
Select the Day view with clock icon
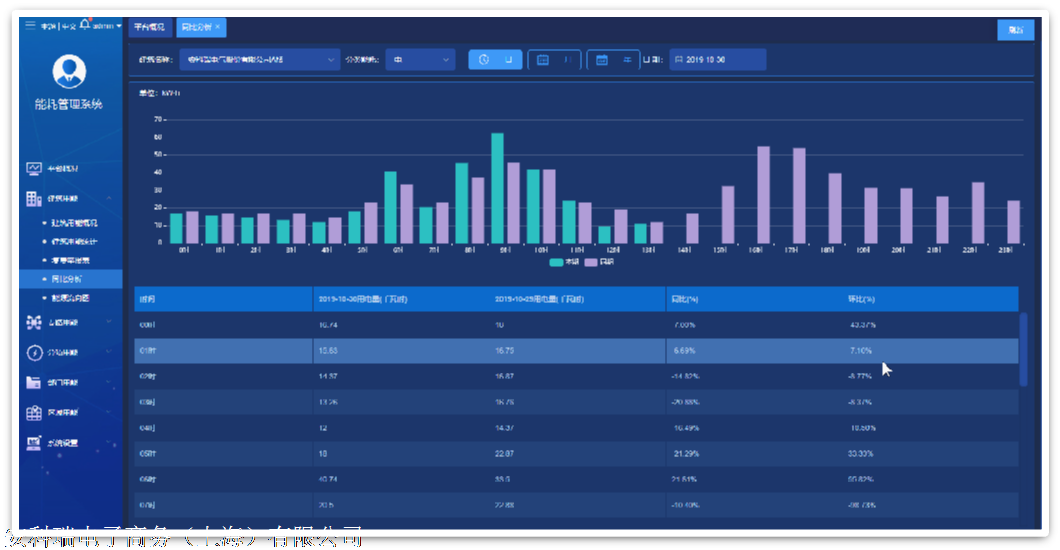click(x=495, y=59)
